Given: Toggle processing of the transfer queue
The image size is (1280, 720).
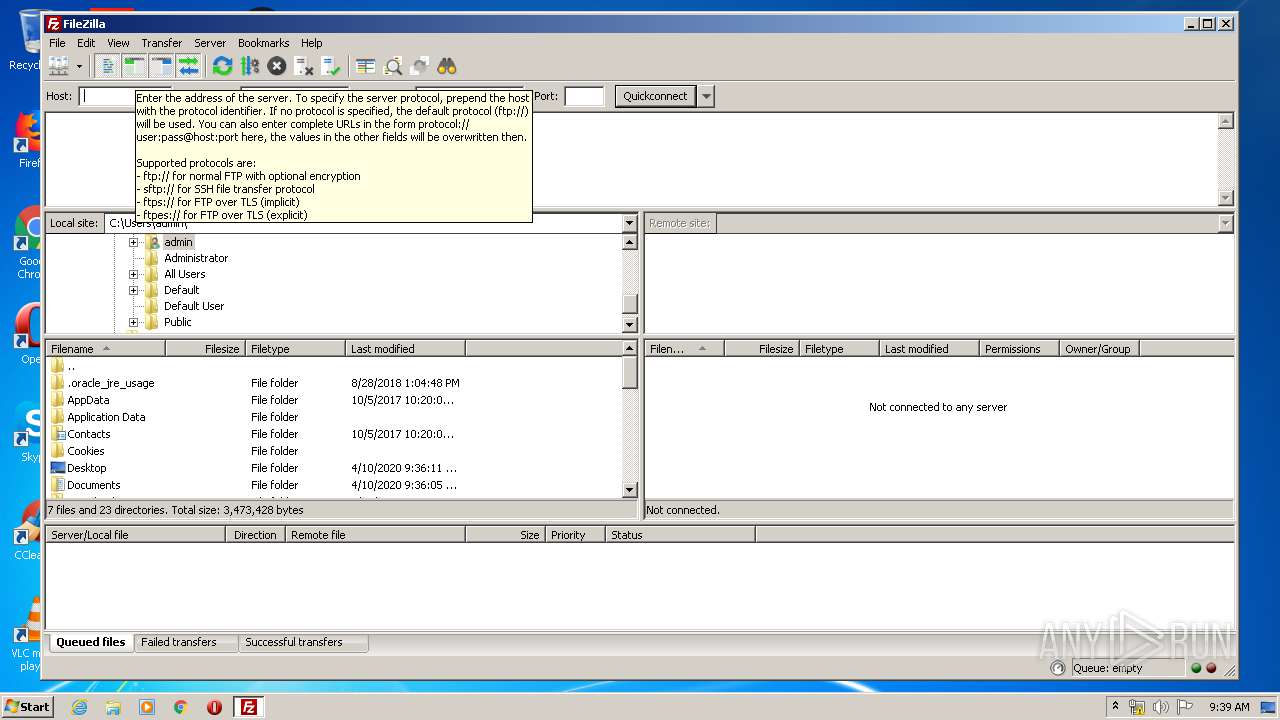Looking at the screenshot, I should tap(250, 66).
